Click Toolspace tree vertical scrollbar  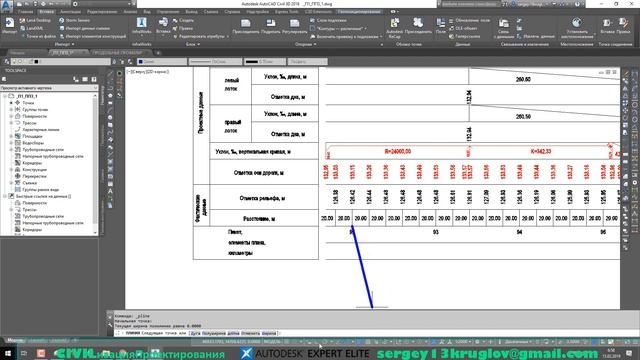96,163
